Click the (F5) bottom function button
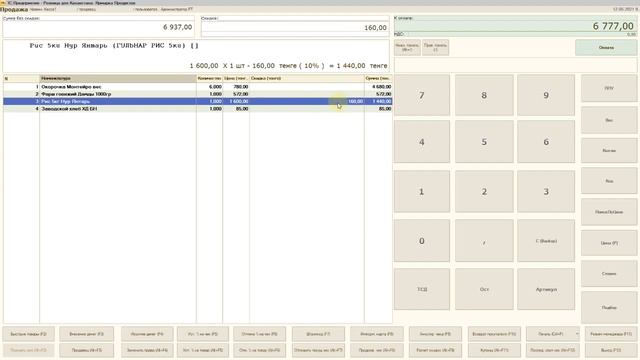Image resolution: width=640 pixels, height=360 pixels. pos(203,334)
